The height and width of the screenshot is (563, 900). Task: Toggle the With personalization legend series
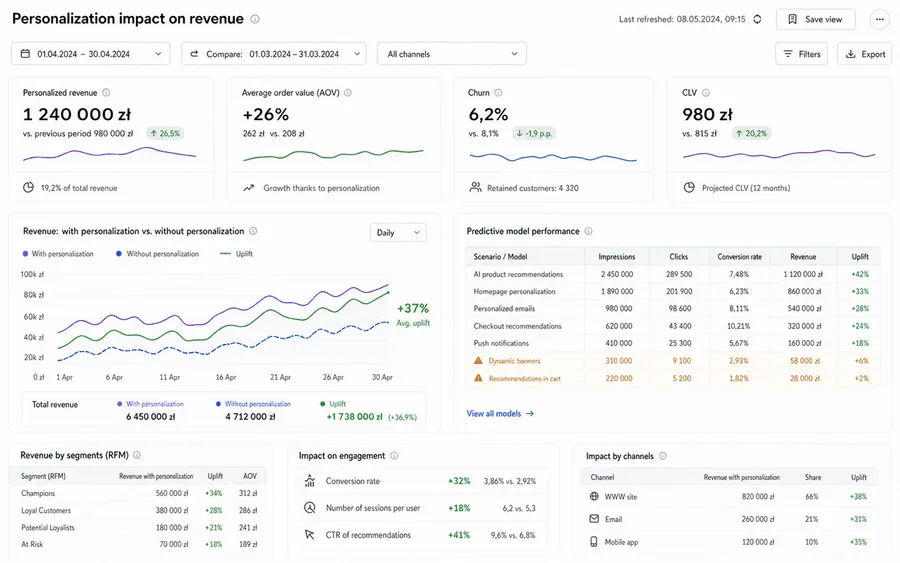[x=58, y=254]
